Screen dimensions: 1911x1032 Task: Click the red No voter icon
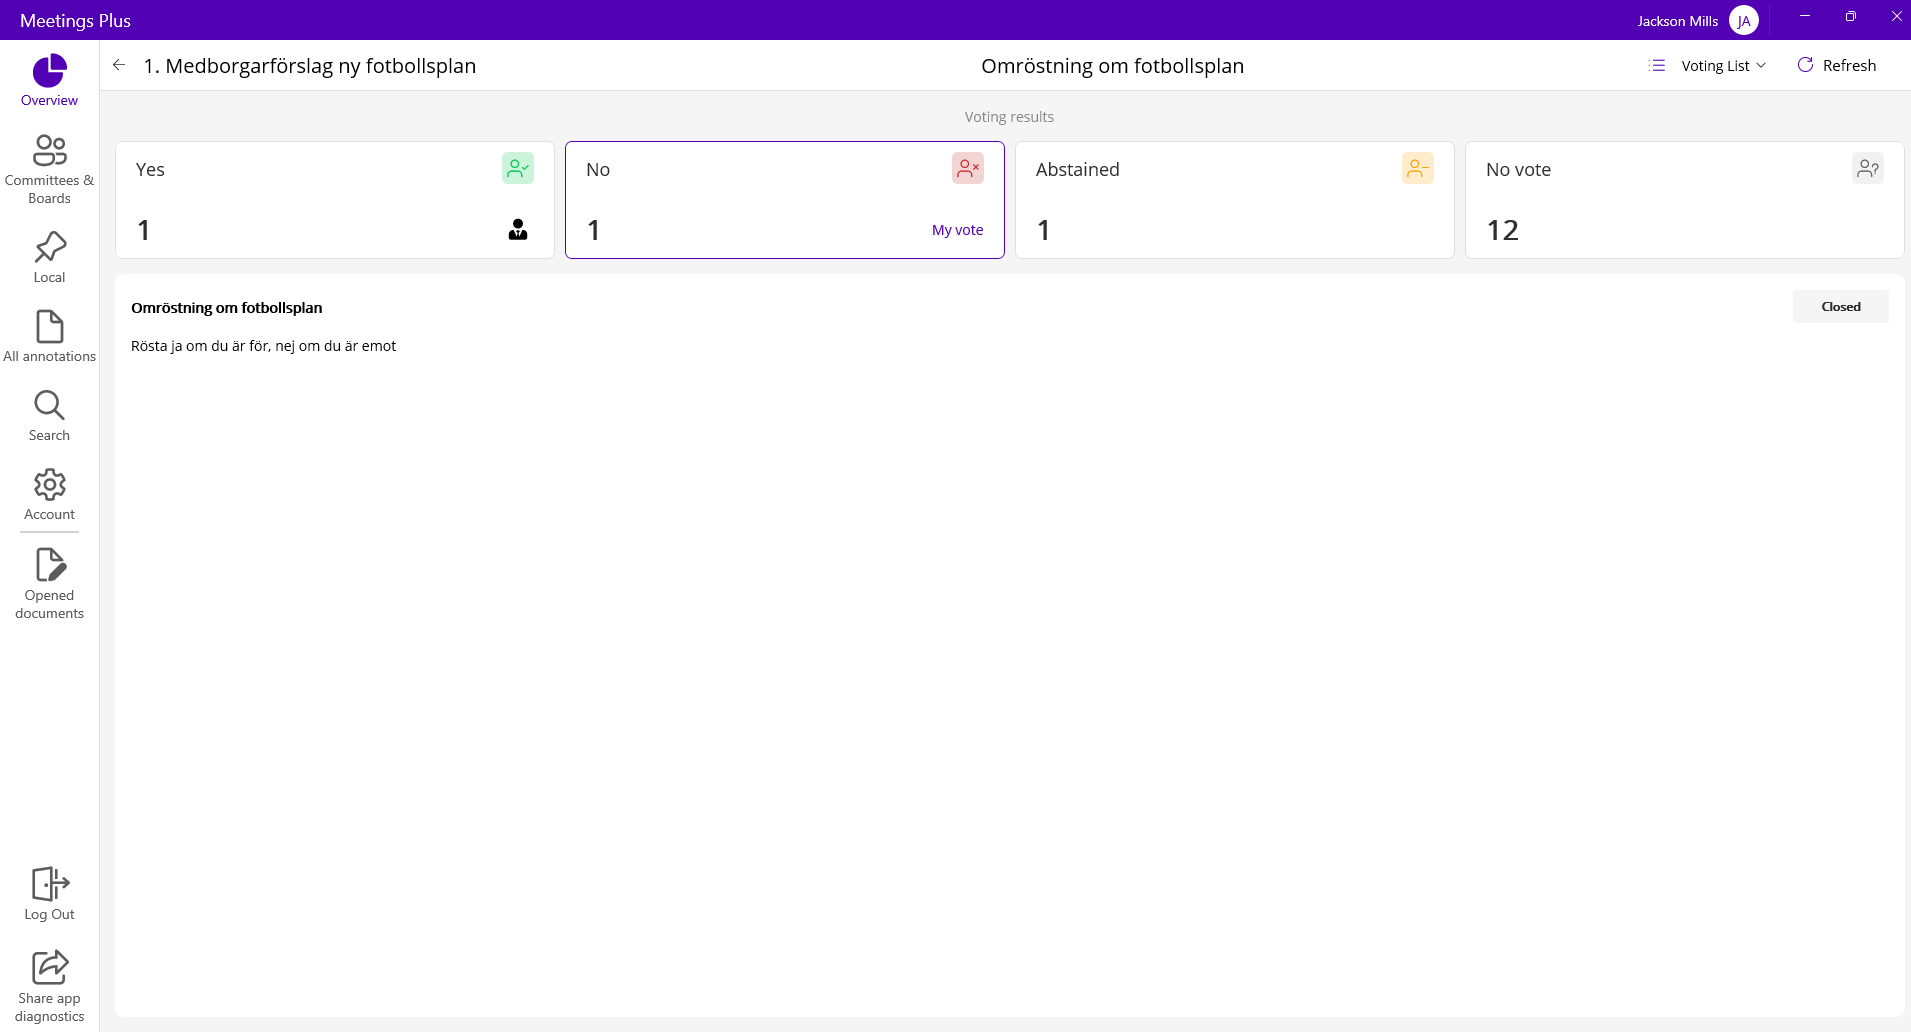(968, 168)
